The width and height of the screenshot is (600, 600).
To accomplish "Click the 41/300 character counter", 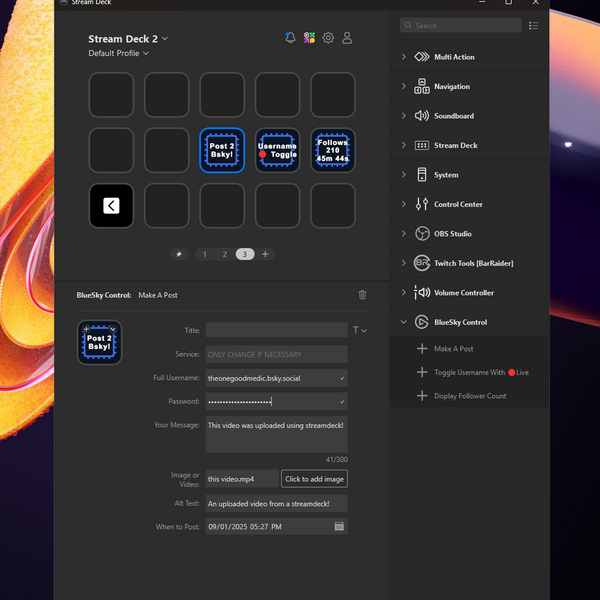I will (x=337, y=460).
